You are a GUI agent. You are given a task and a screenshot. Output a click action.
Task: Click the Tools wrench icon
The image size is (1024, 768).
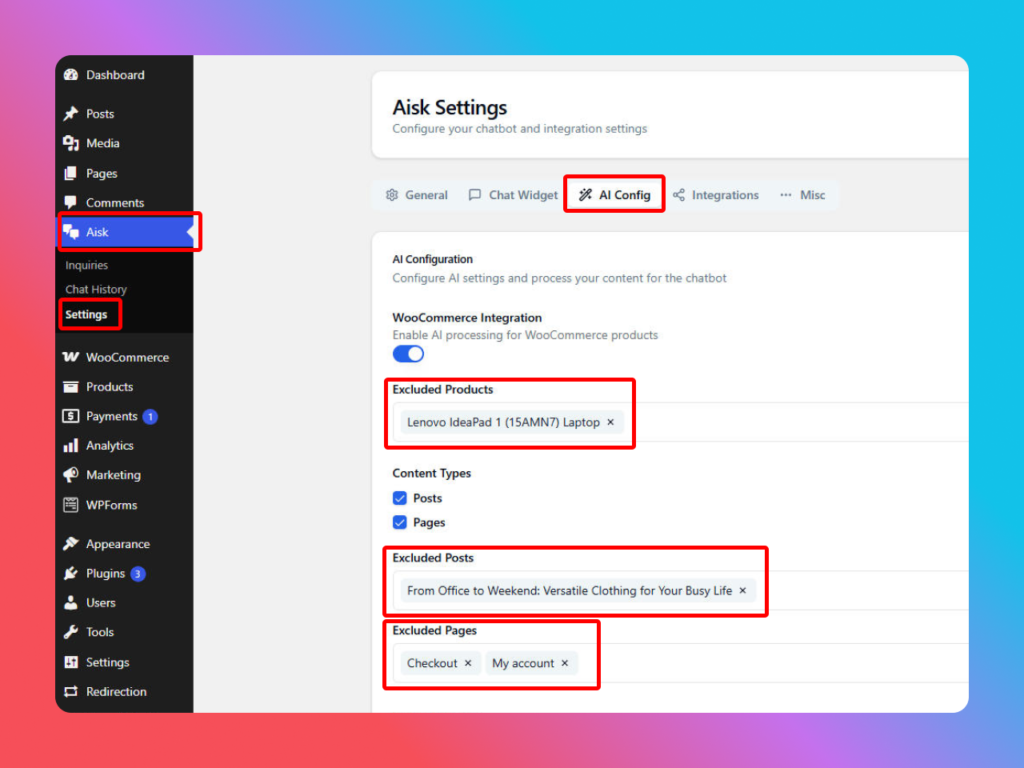(71, 632)
